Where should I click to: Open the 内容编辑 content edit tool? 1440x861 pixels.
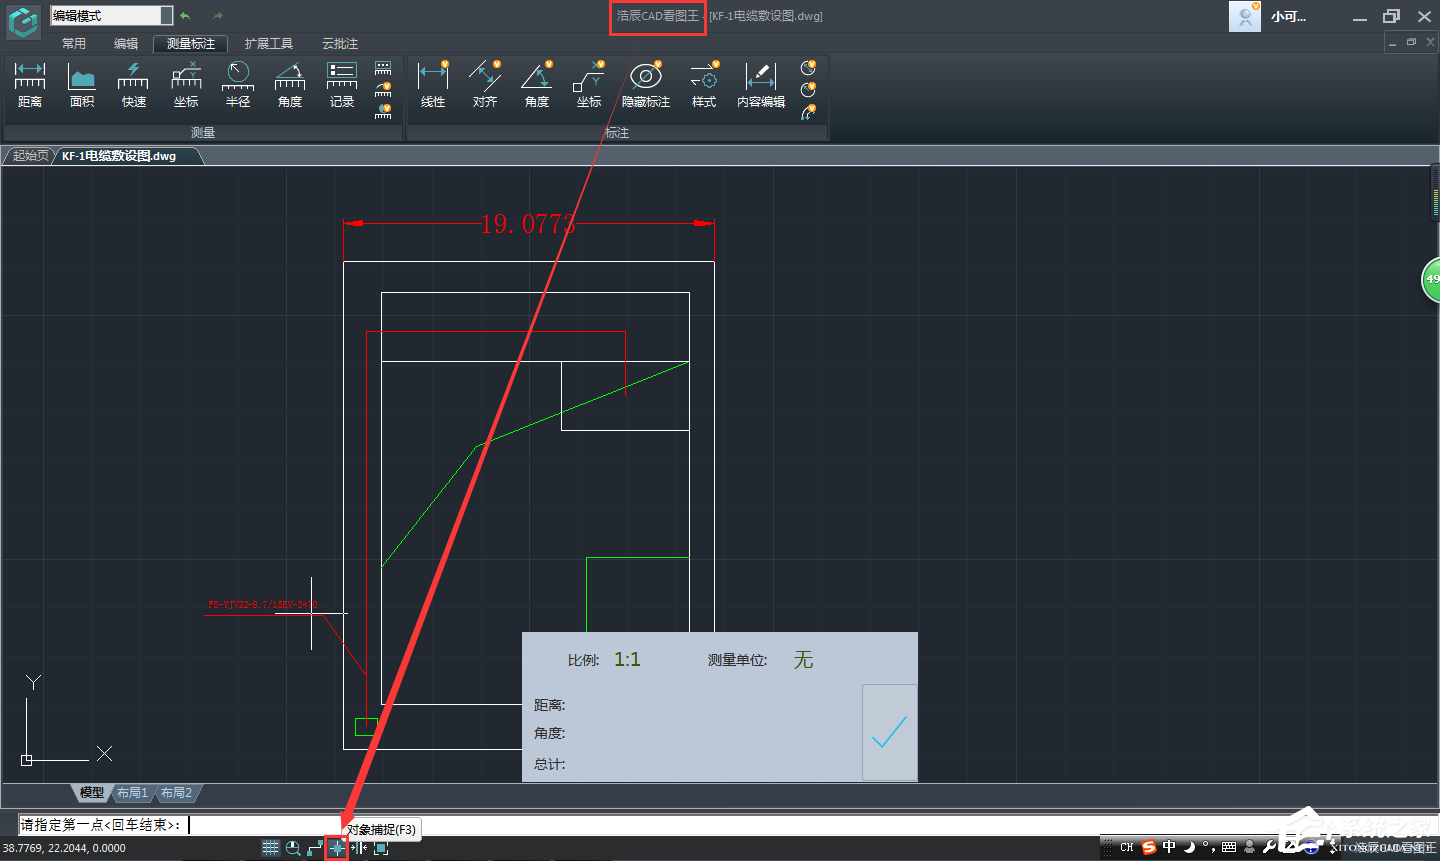coord(761,85)
